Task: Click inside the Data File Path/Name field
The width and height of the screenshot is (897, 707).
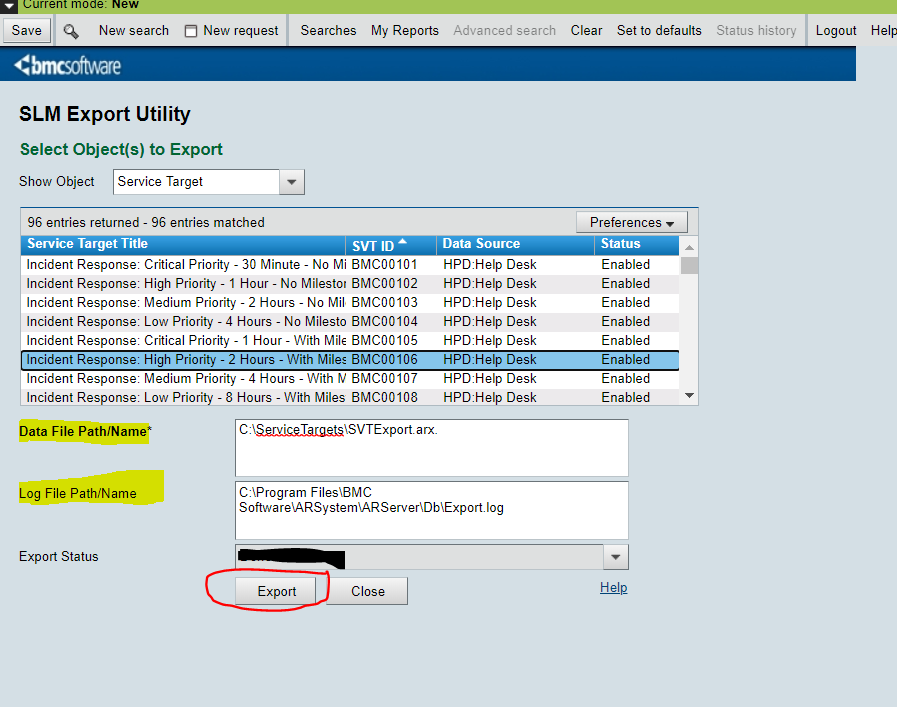Action: click(432, 447)
